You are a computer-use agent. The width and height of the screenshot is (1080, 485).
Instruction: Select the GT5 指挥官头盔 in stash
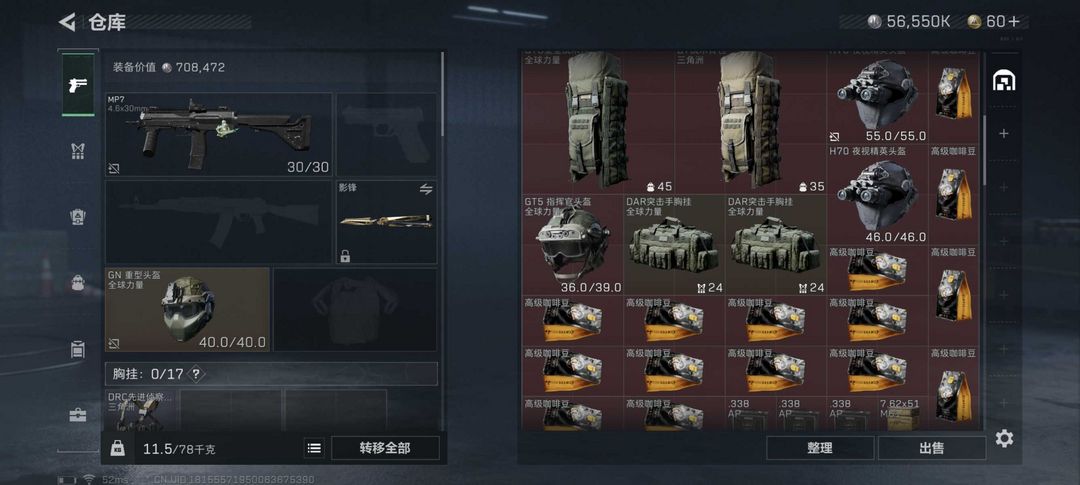click(572, 245)
